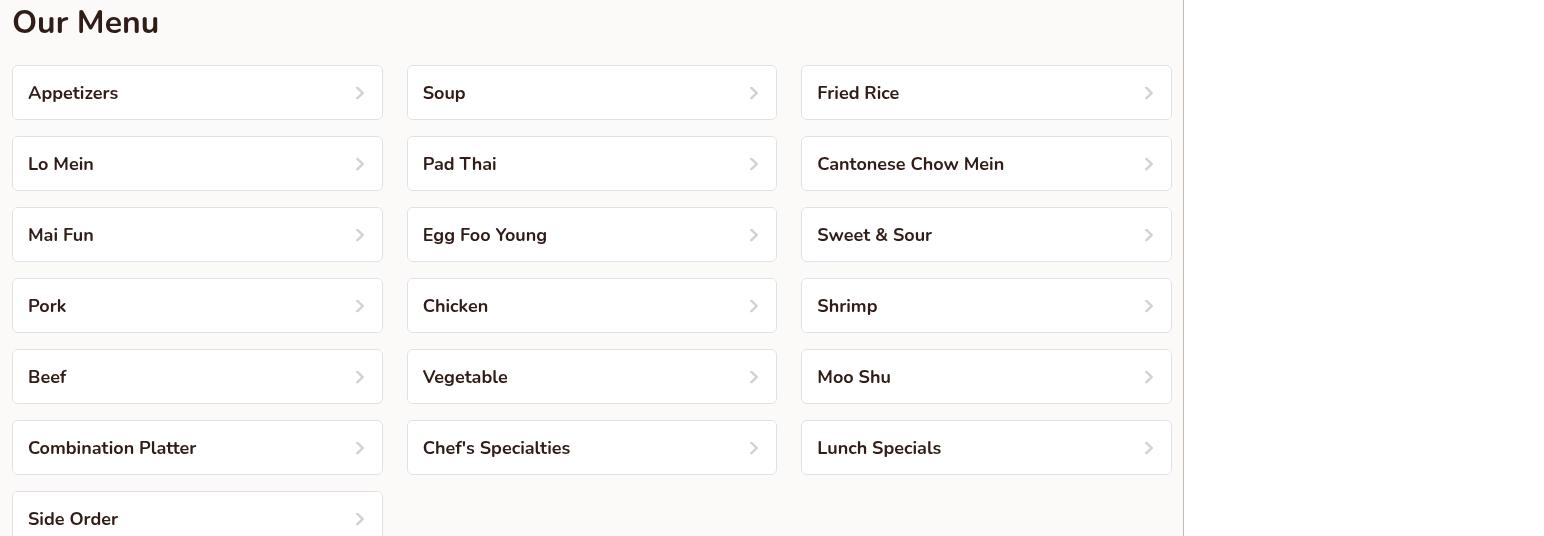Expand the Pork section arrow
The image size is (1544, 536).
(360, 306)
